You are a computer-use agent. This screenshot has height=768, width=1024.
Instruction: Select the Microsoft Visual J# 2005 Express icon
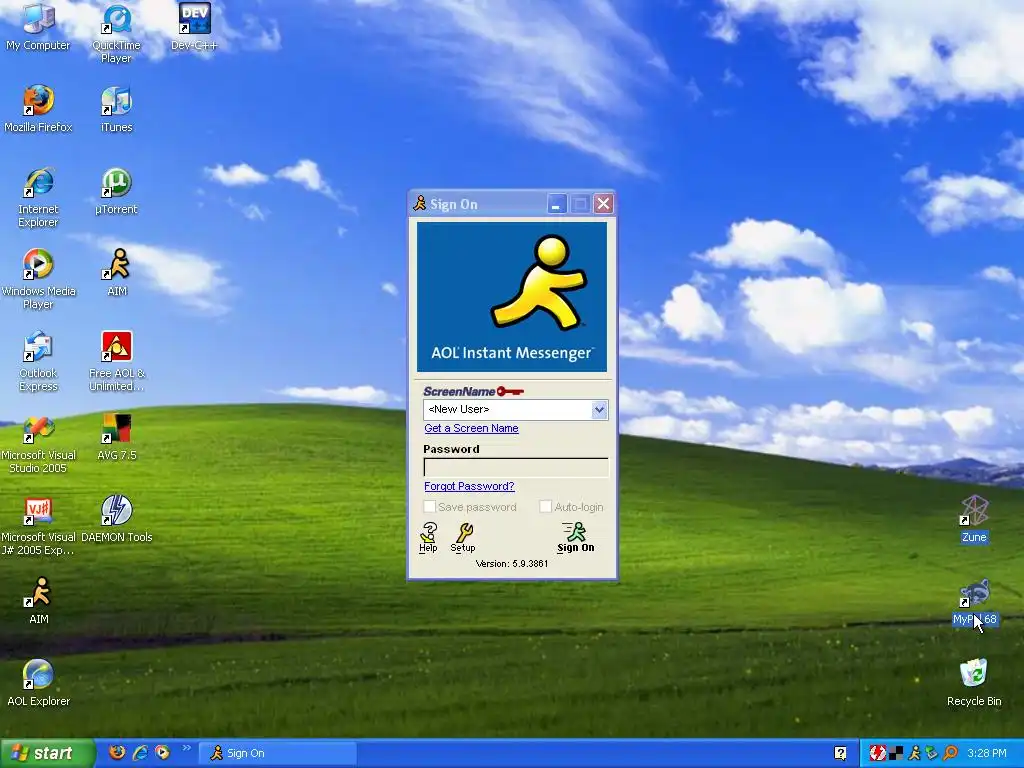[x=38, y=525]
